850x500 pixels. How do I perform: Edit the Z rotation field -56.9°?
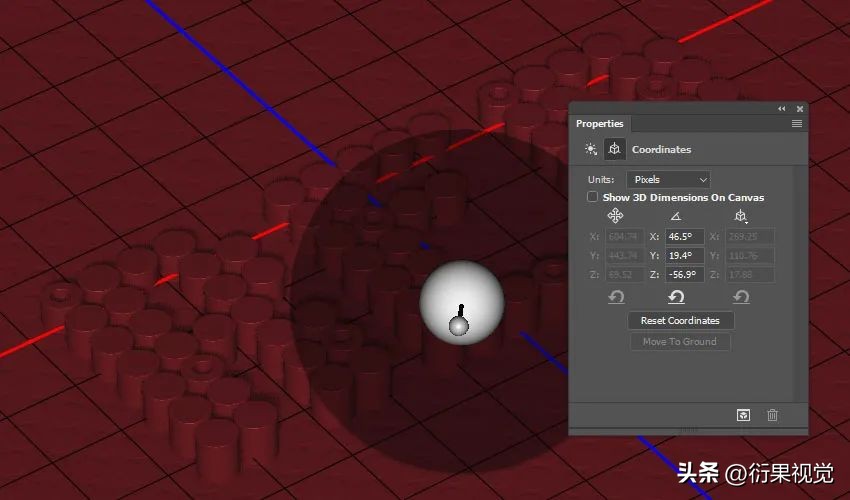point(685,274)
